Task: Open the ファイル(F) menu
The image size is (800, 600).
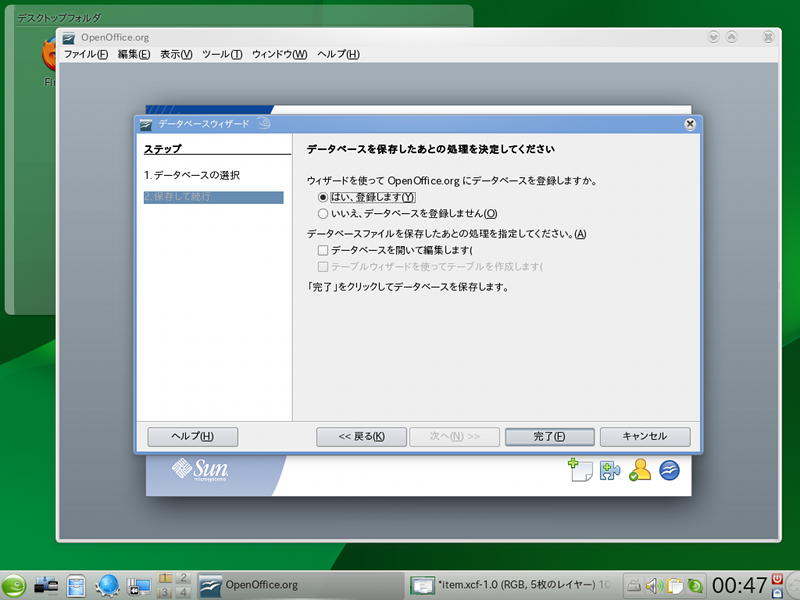Action: pyautogui.click(x=85, y=54)
